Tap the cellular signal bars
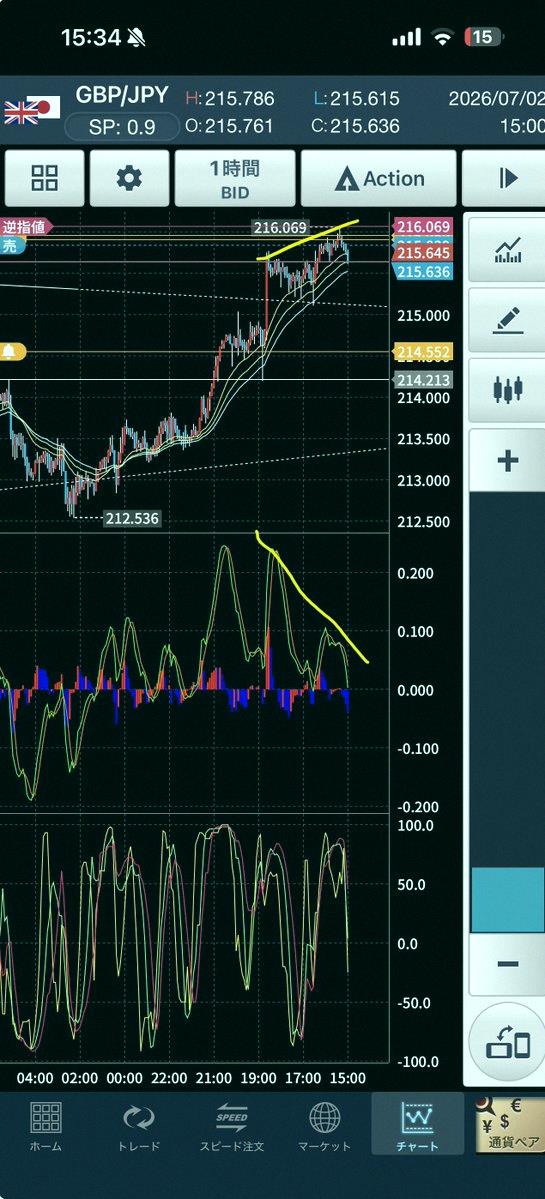 [407, 37]
